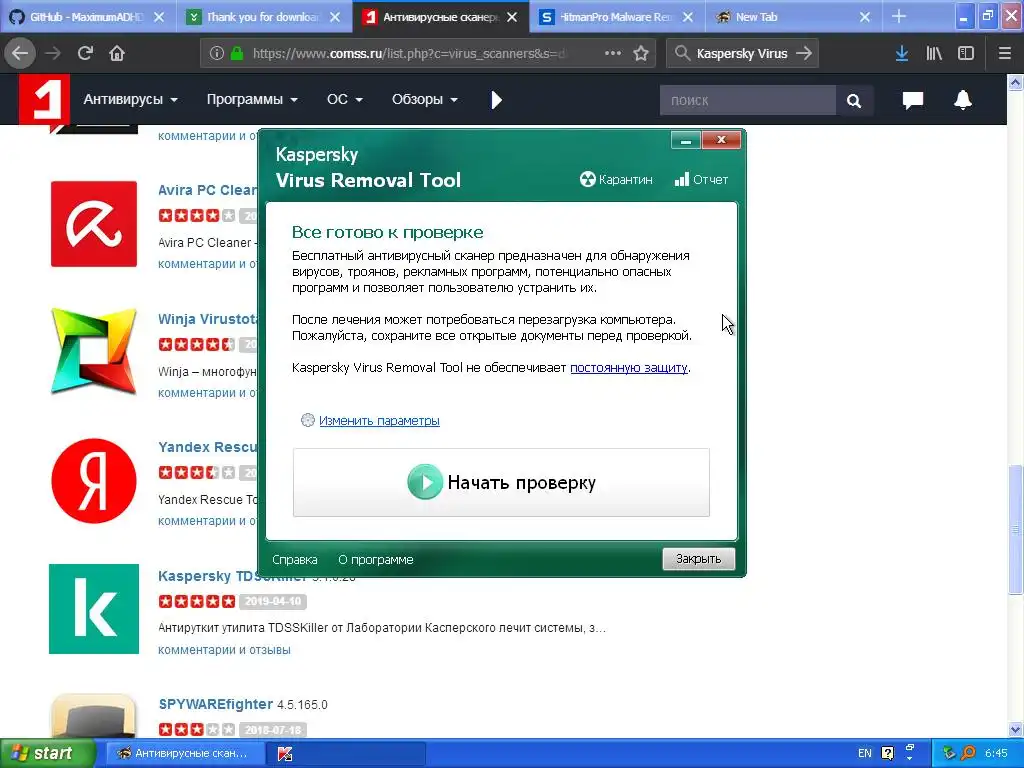Expand the Антивирусы dropdown menu
The height and width of the screenshot is (768, 1024).
click(131, 99)
